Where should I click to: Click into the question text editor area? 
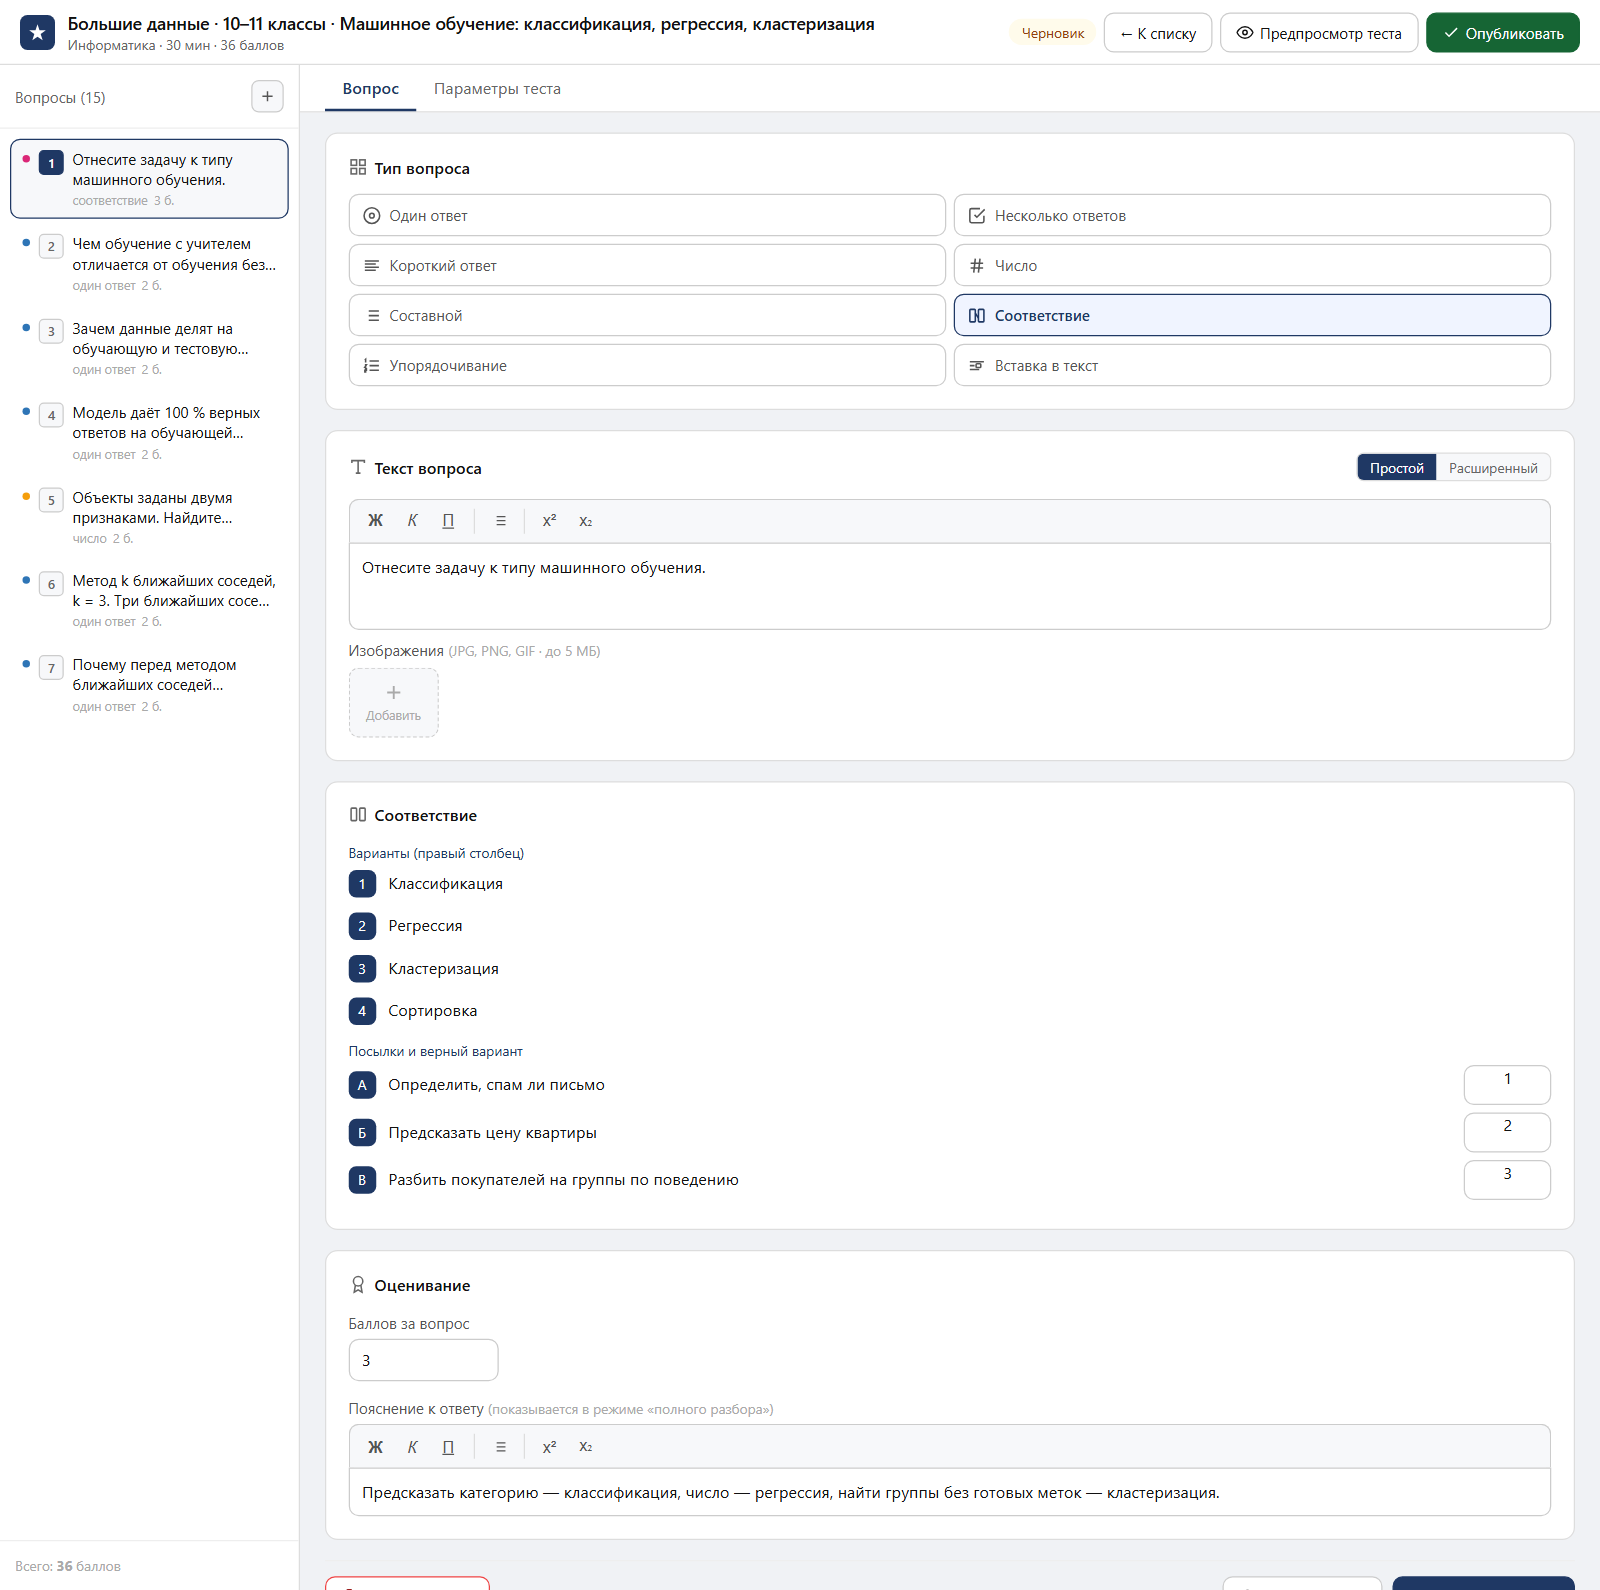[949, 586]
